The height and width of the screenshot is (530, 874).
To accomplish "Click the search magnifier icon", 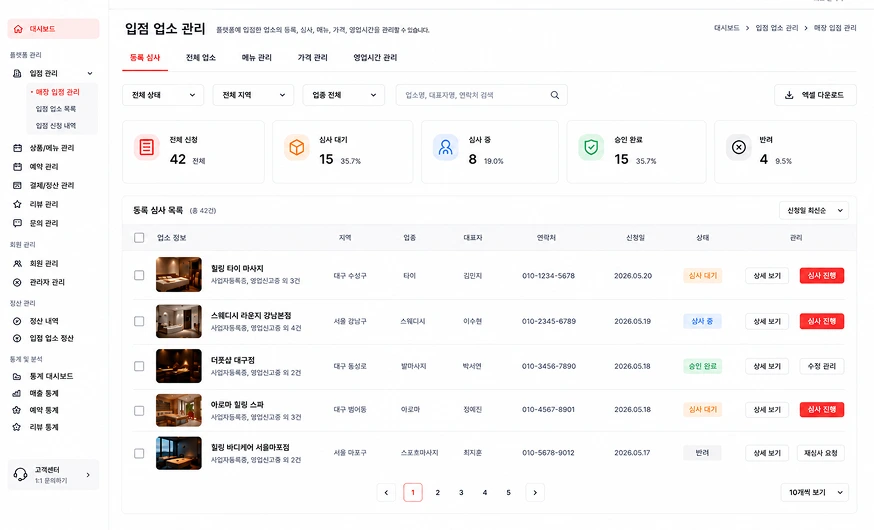I will 555,95.
